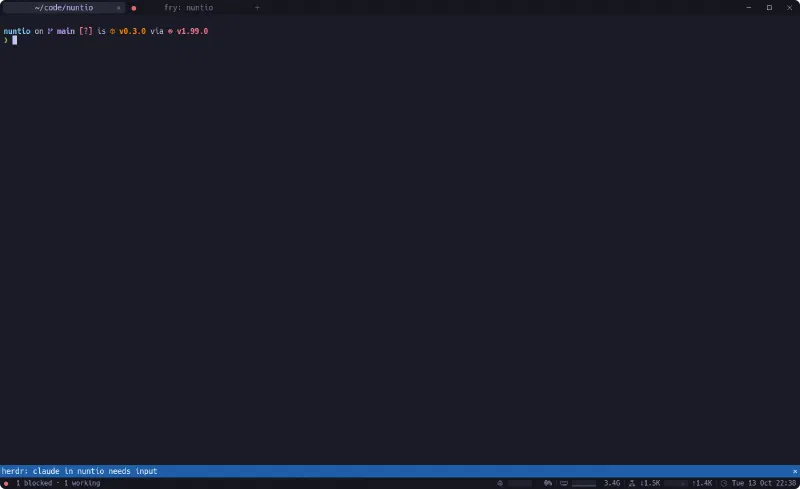Screen dimensions: 800x489
Task: Click the Rust version 'v1.99.0'
Action: pos(192,31)
